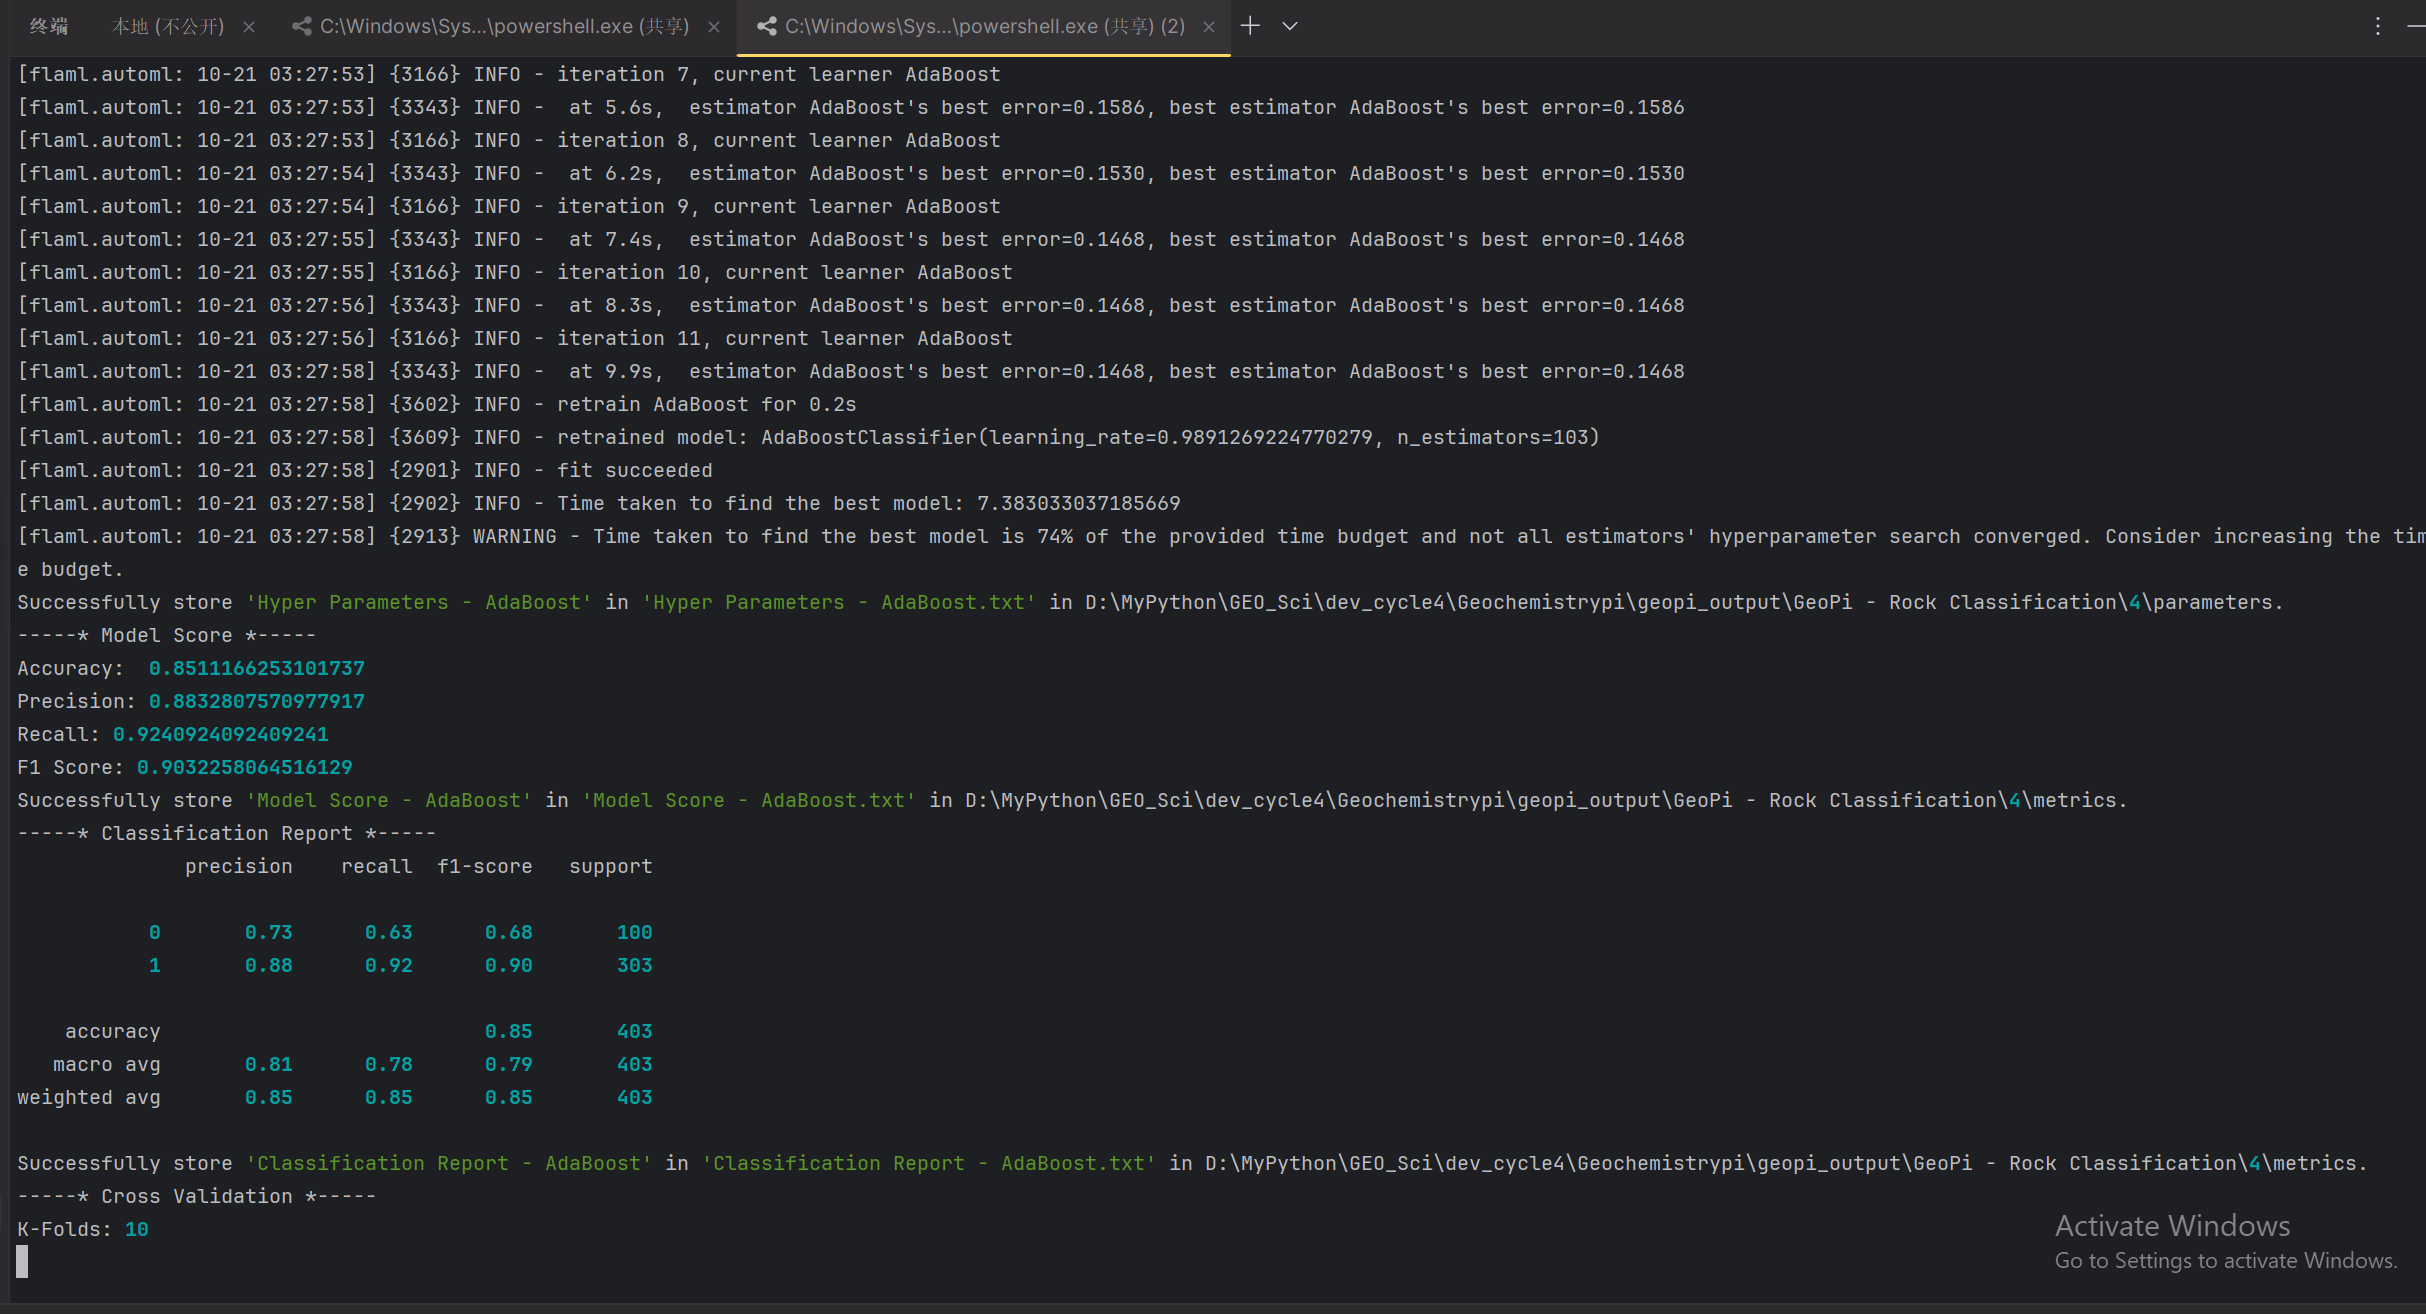Click class 0 precision value 0.73

[x=269, y=932]
